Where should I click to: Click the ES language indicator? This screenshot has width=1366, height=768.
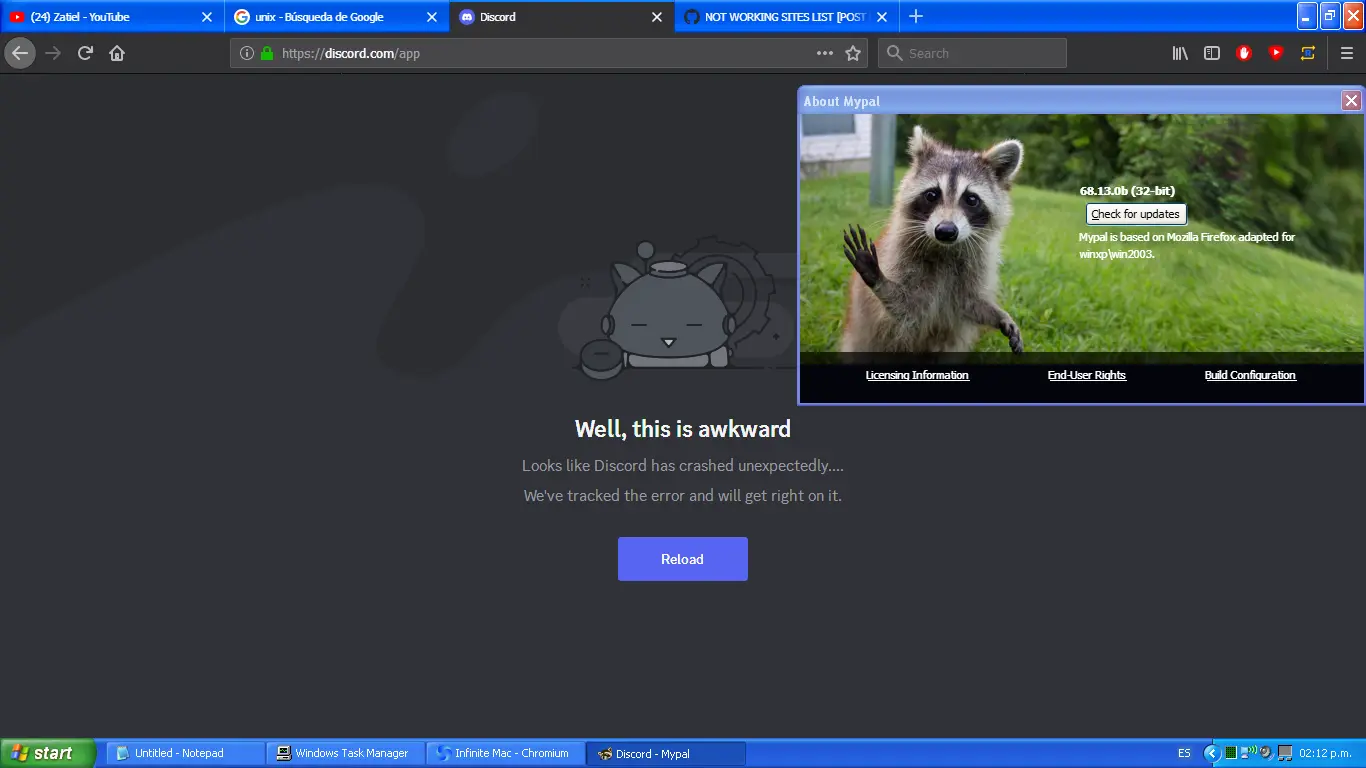pos(1184,753)
